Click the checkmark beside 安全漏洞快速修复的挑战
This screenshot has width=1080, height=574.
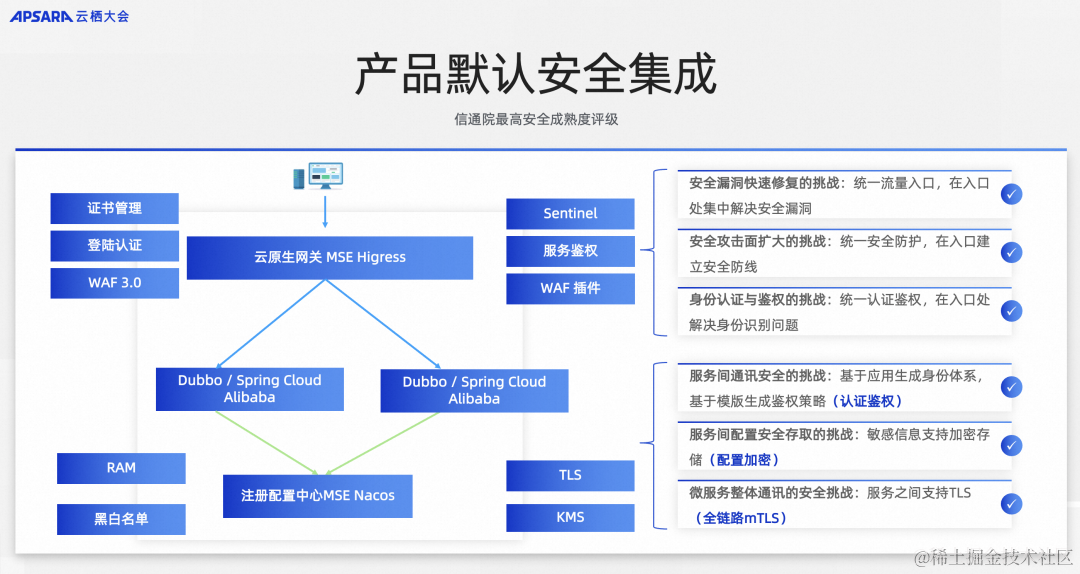(1011, 194)
